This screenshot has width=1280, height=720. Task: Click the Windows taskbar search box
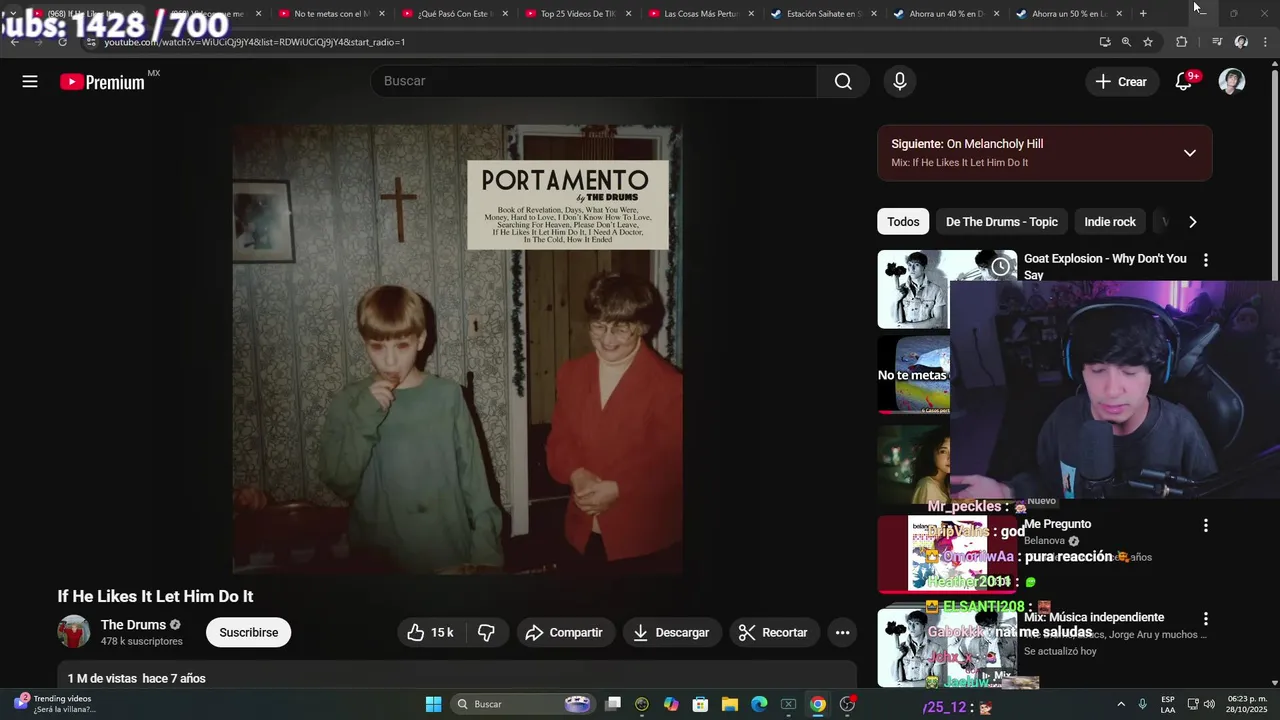(x=522, y=704)
